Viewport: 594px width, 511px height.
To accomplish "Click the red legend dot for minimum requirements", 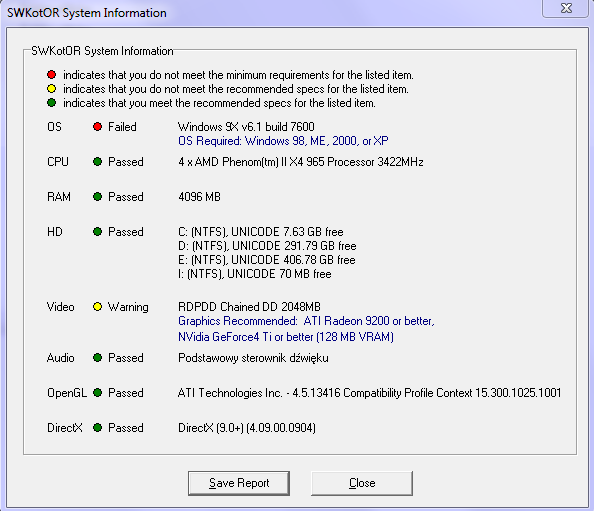I will coord(52,75).
